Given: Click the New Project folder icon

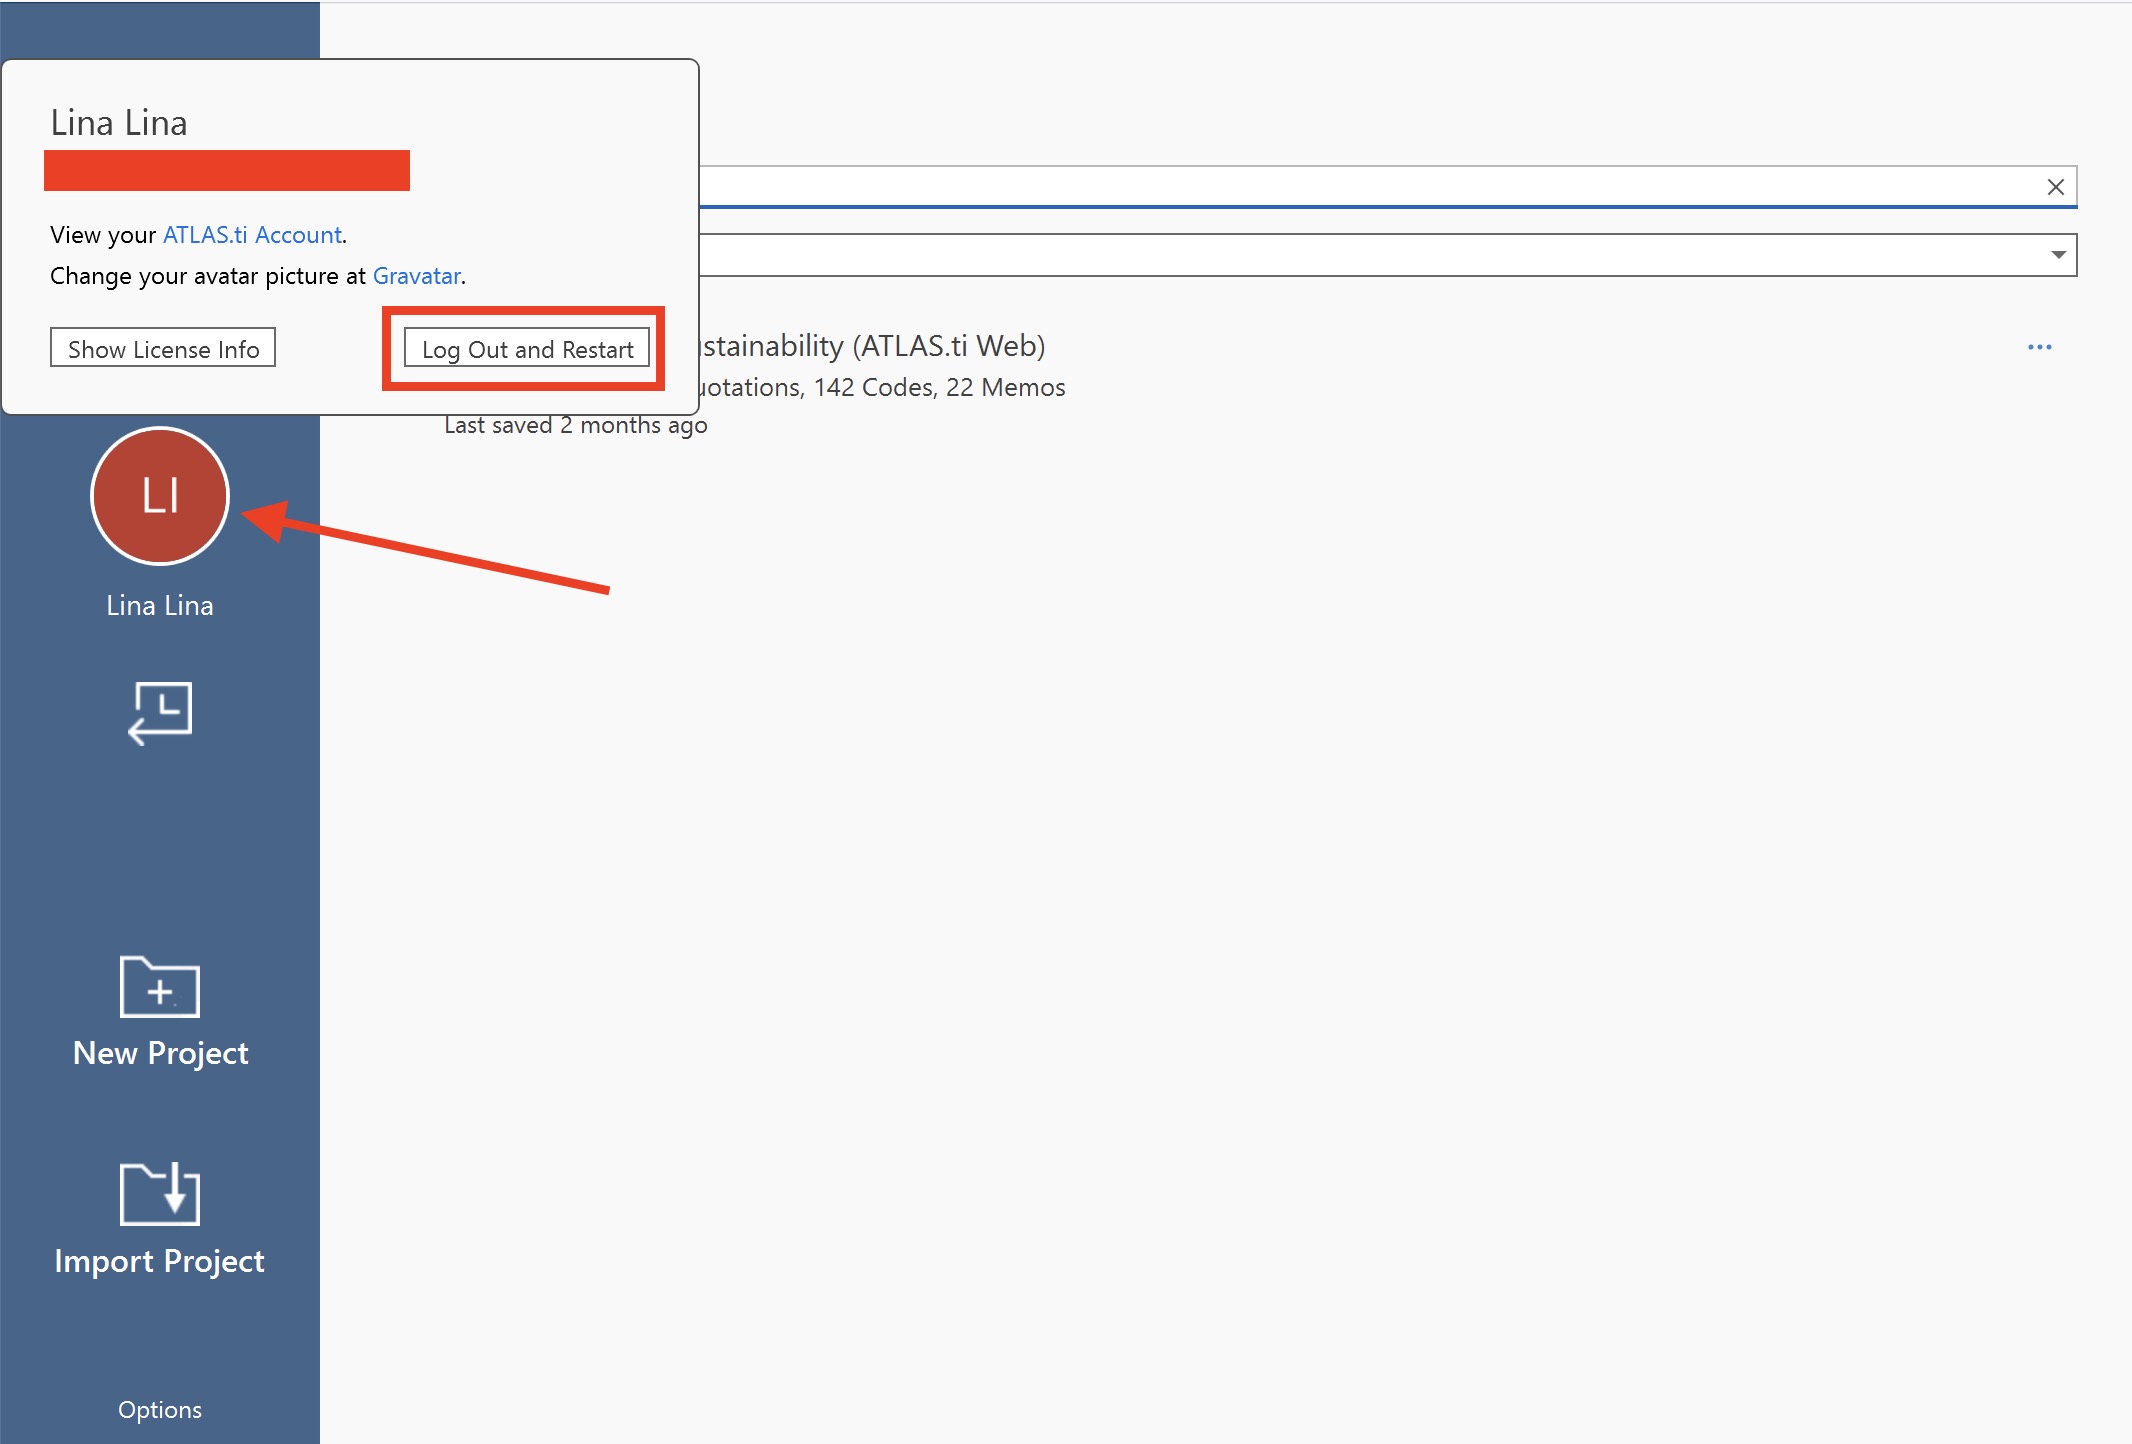Looking at the screenshot, I should tap(160, 987).
